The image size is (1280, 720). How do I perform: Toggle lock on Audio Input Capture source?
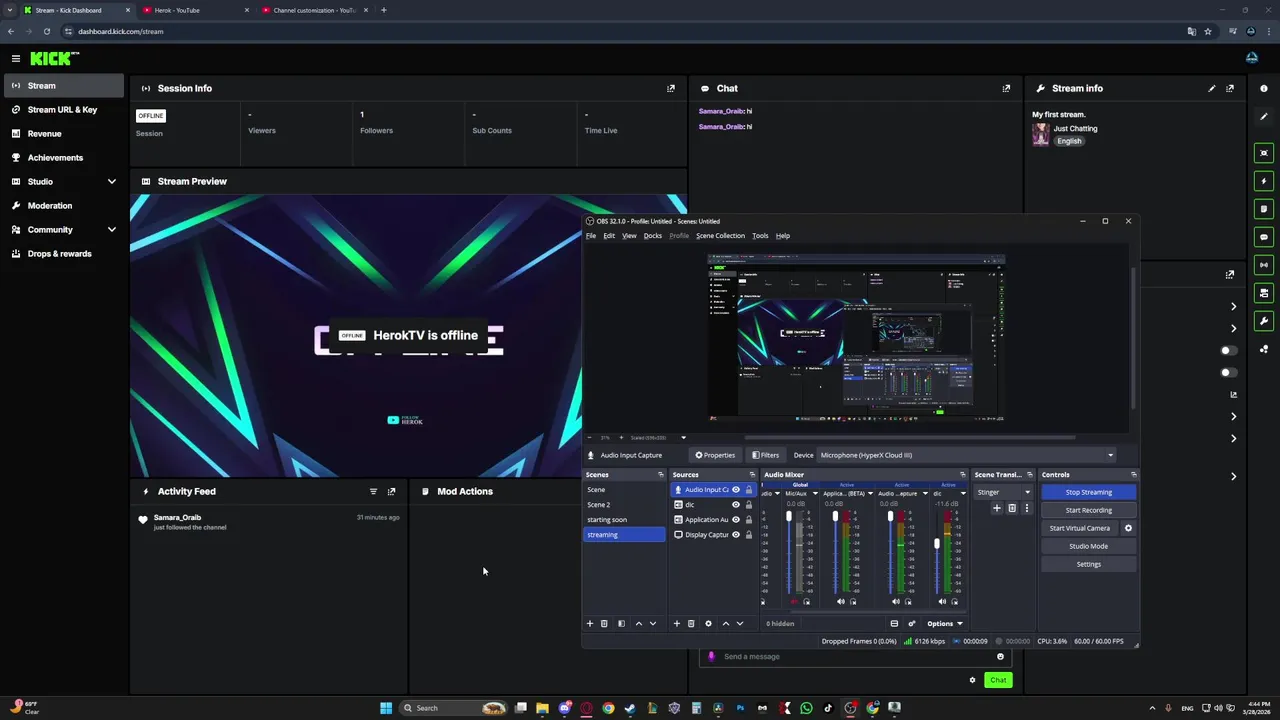[x=749, y=490]
